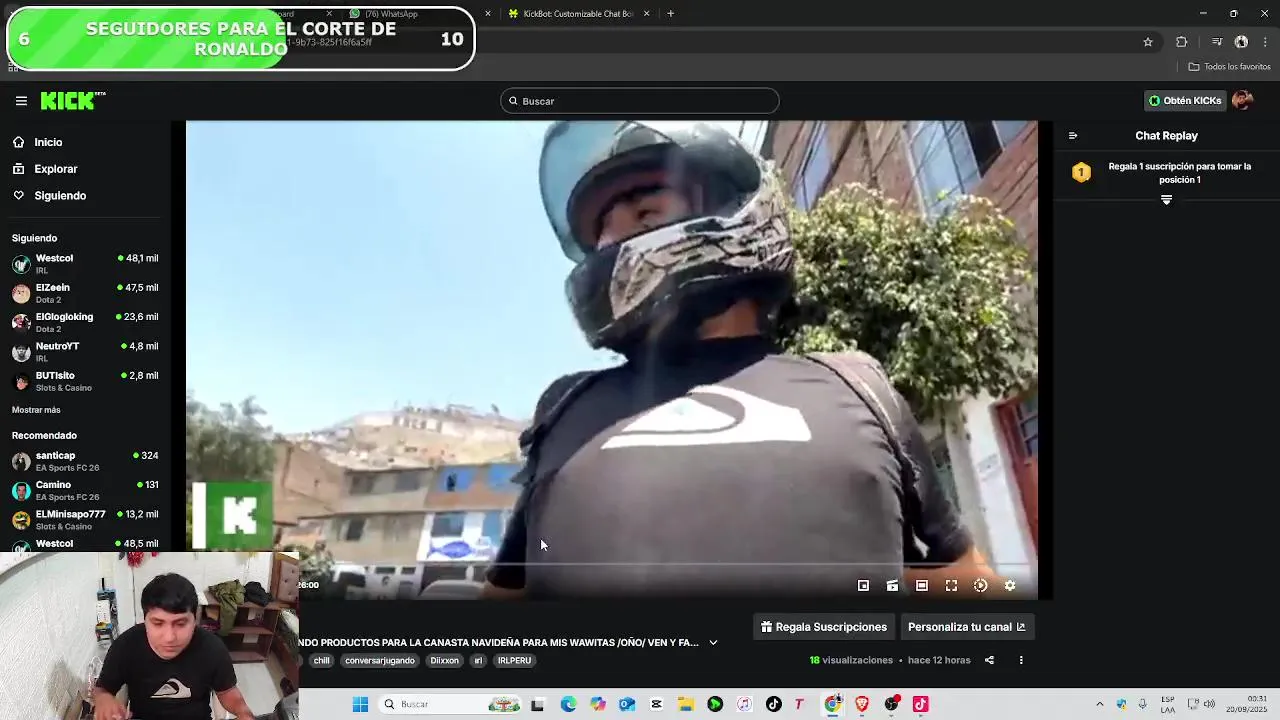Open playback speed control in player
Viewport: 1280px width, 720px height.
980,586
